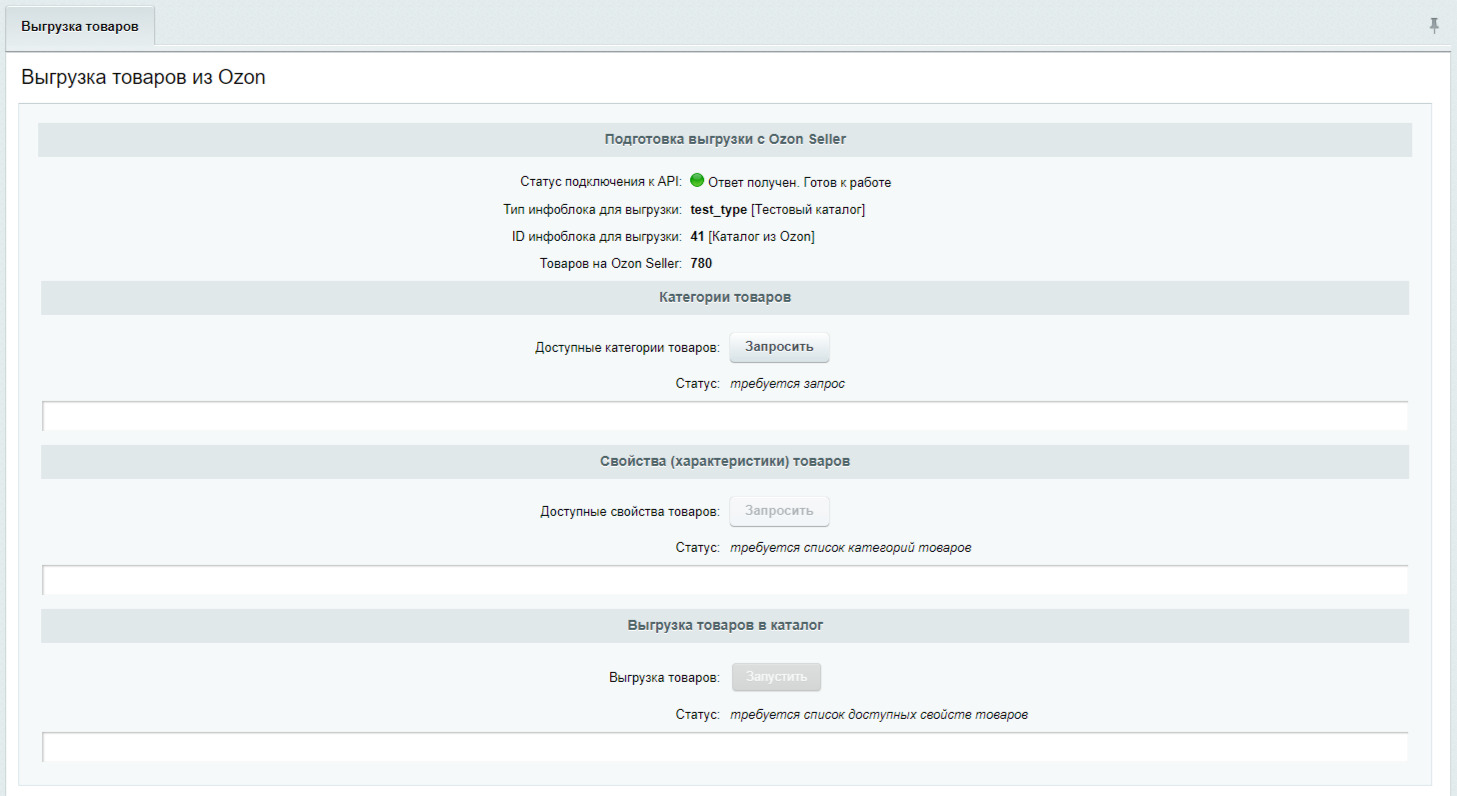Click the product count value 780
Image resolution: width=1457 pixels, height=796 pixels.
coord(701,264)
